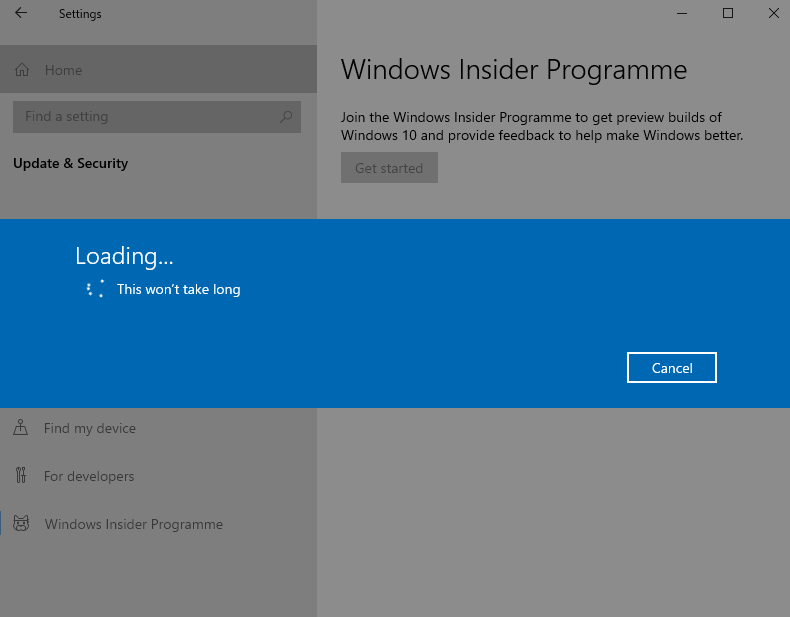
Task: Click the Windows Insider cat icon
Action: 21,524
